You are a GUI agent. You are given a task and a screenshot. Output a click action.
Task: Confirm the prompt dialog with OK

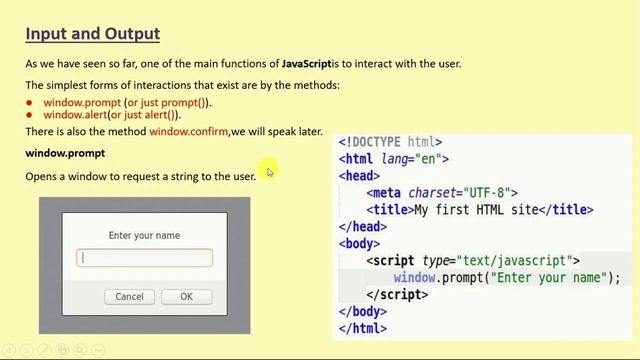coord(187,297)
